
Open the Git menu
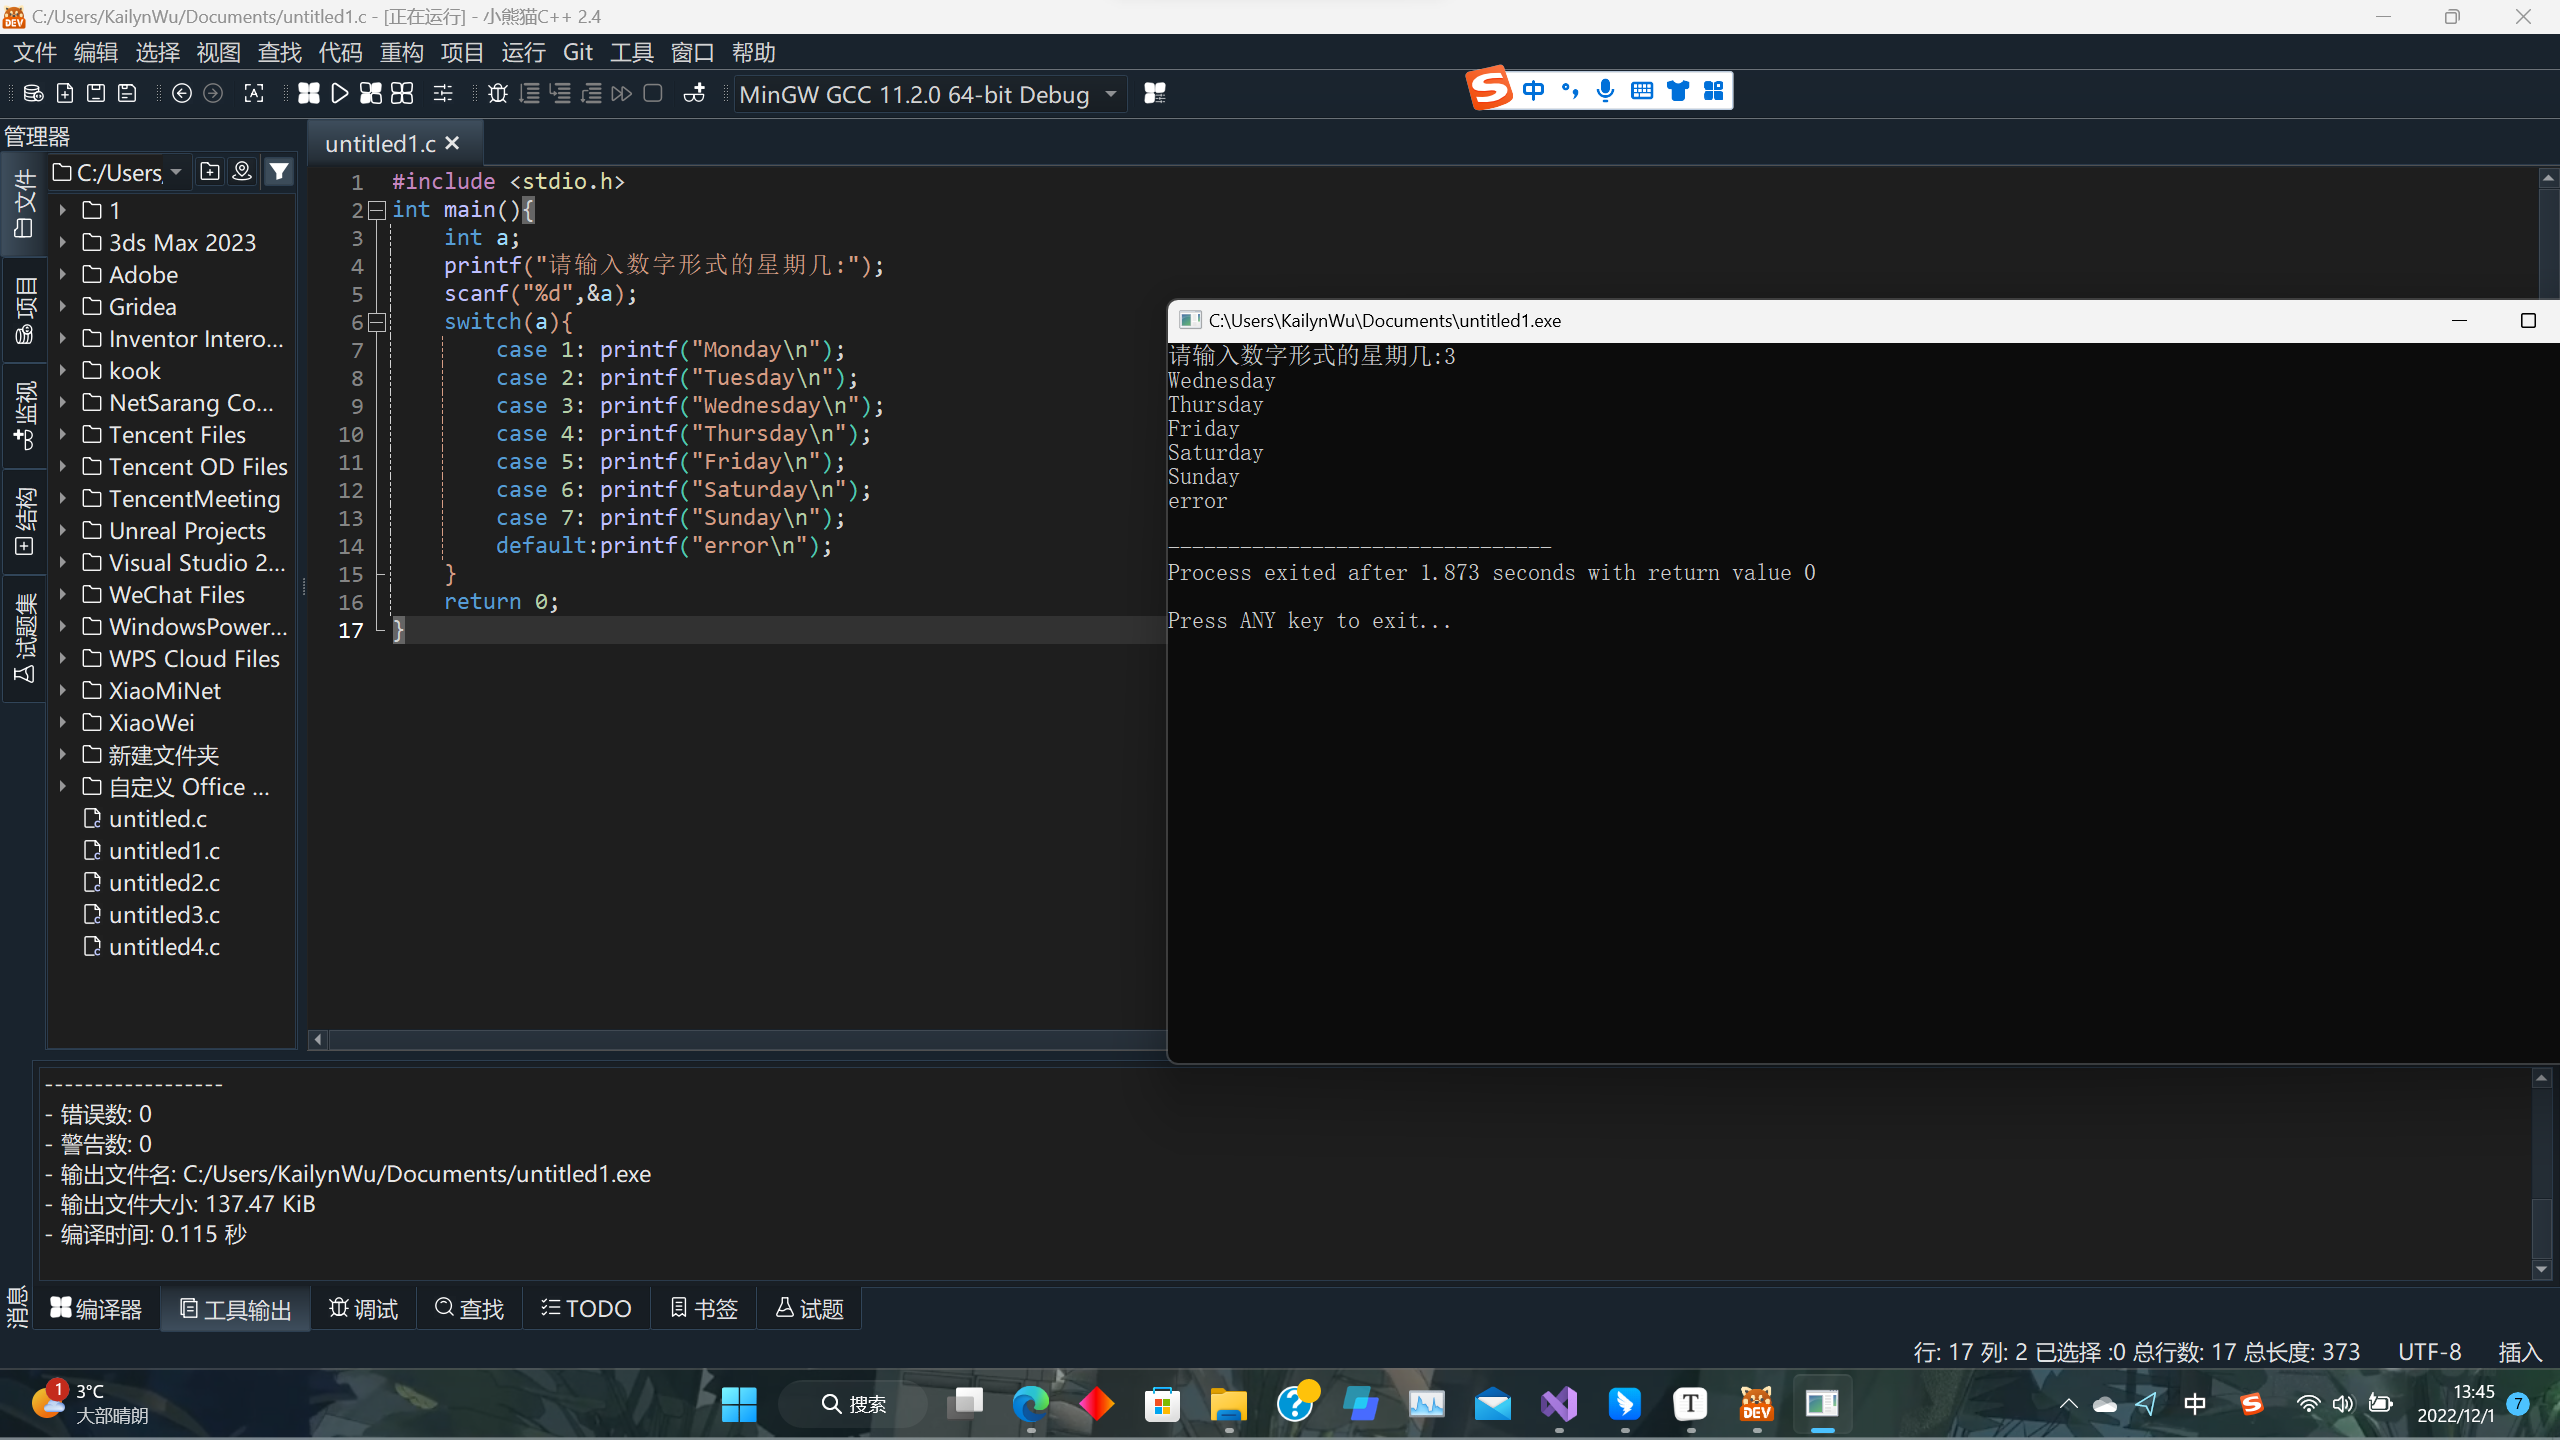point(578,52)
